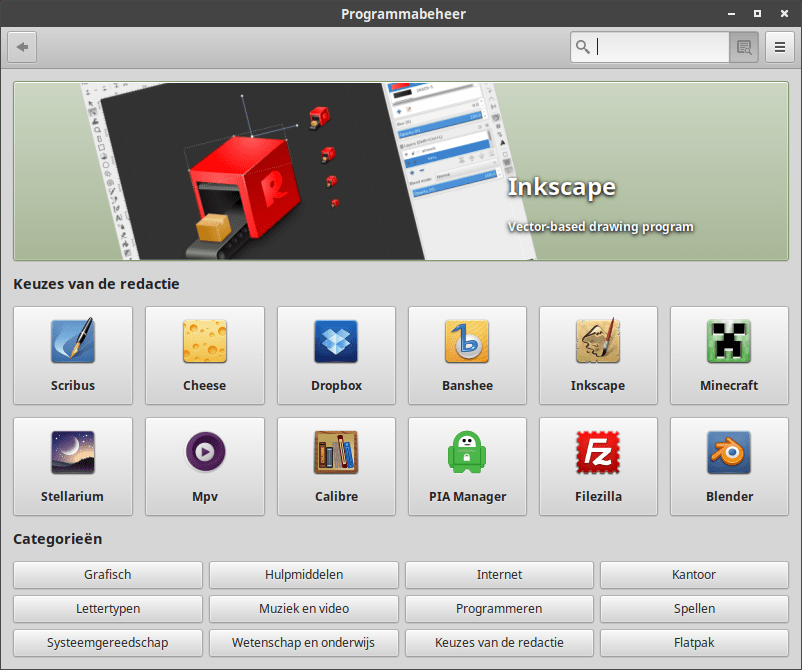802x670 pixels.
Task: Browse the Lettertypen category
Action: (x=108, y=609)
